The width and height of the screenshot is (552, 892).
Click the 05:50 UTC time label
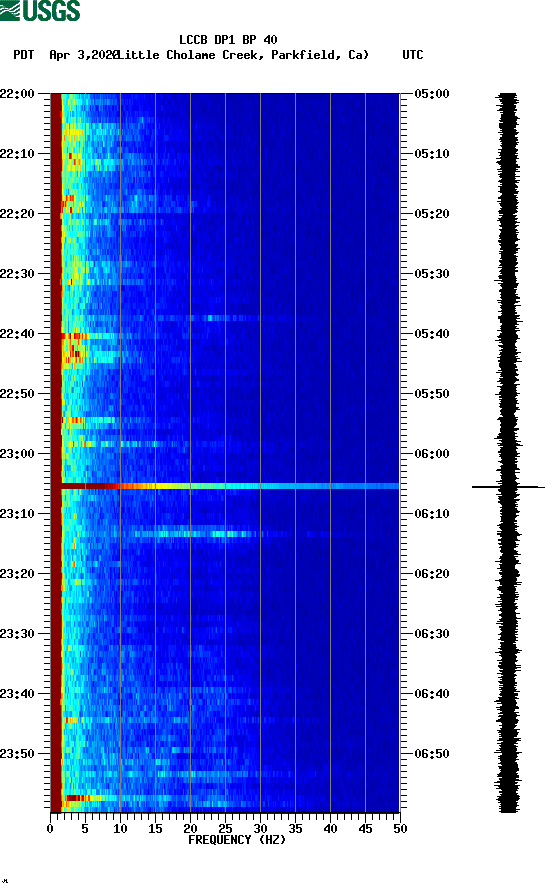tap(432, 394)
